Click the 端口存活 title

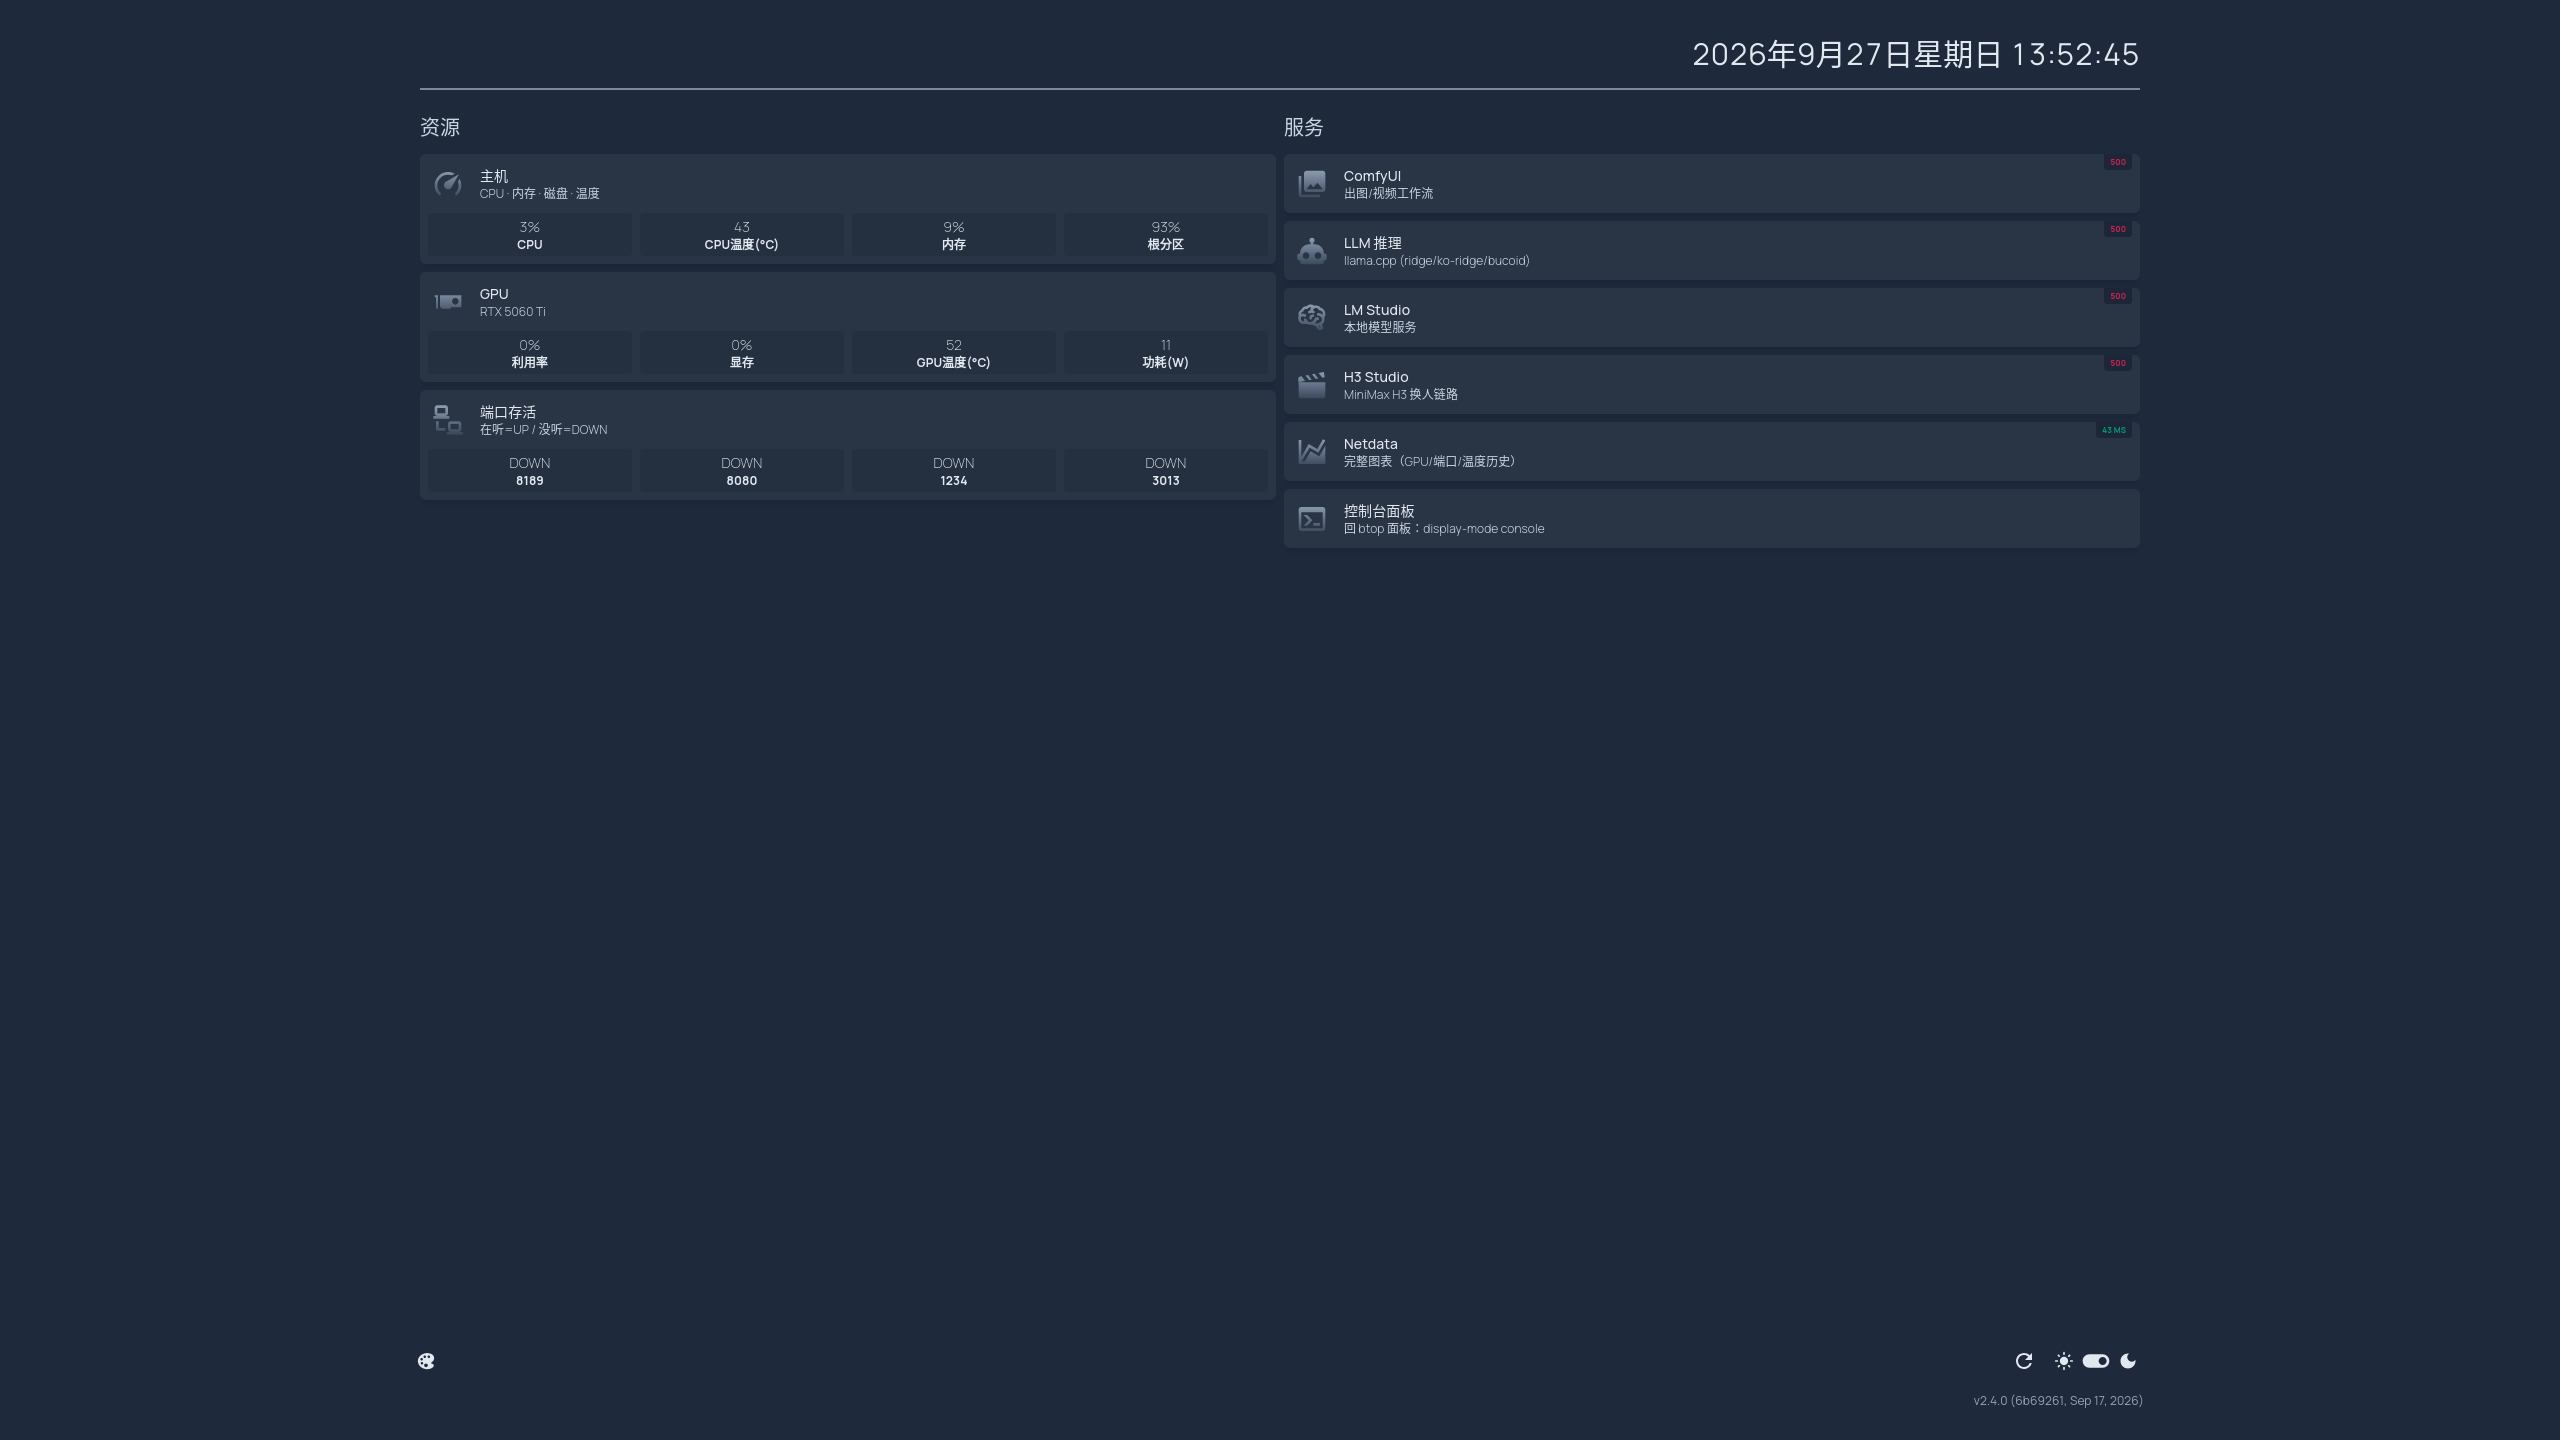click(508, 412)
